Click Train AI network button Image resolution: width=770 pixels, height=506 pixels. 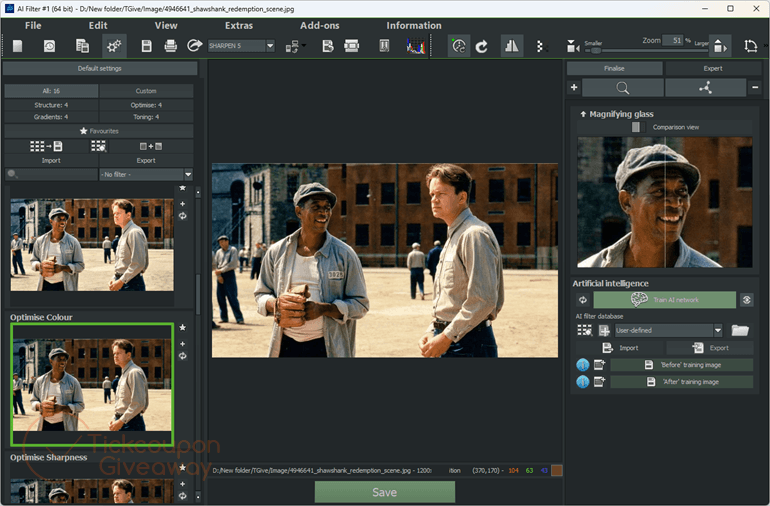tap(664, 300)
